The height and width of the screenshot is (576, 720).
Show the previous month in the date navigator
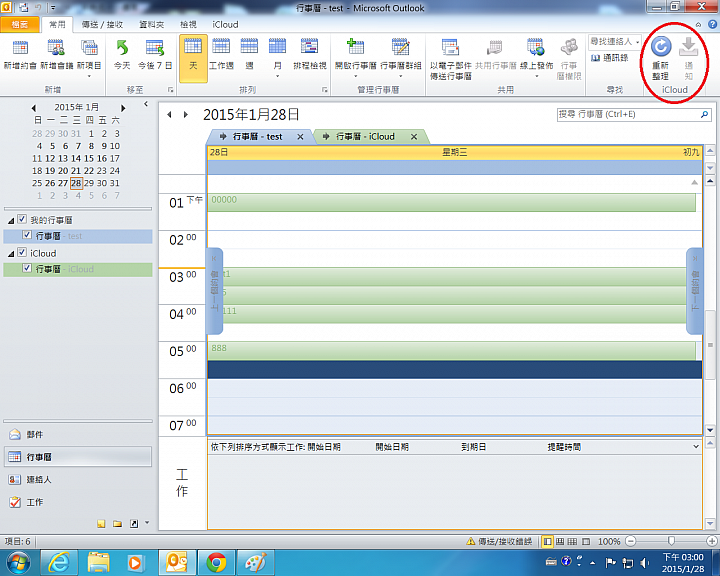click(34, 108)
